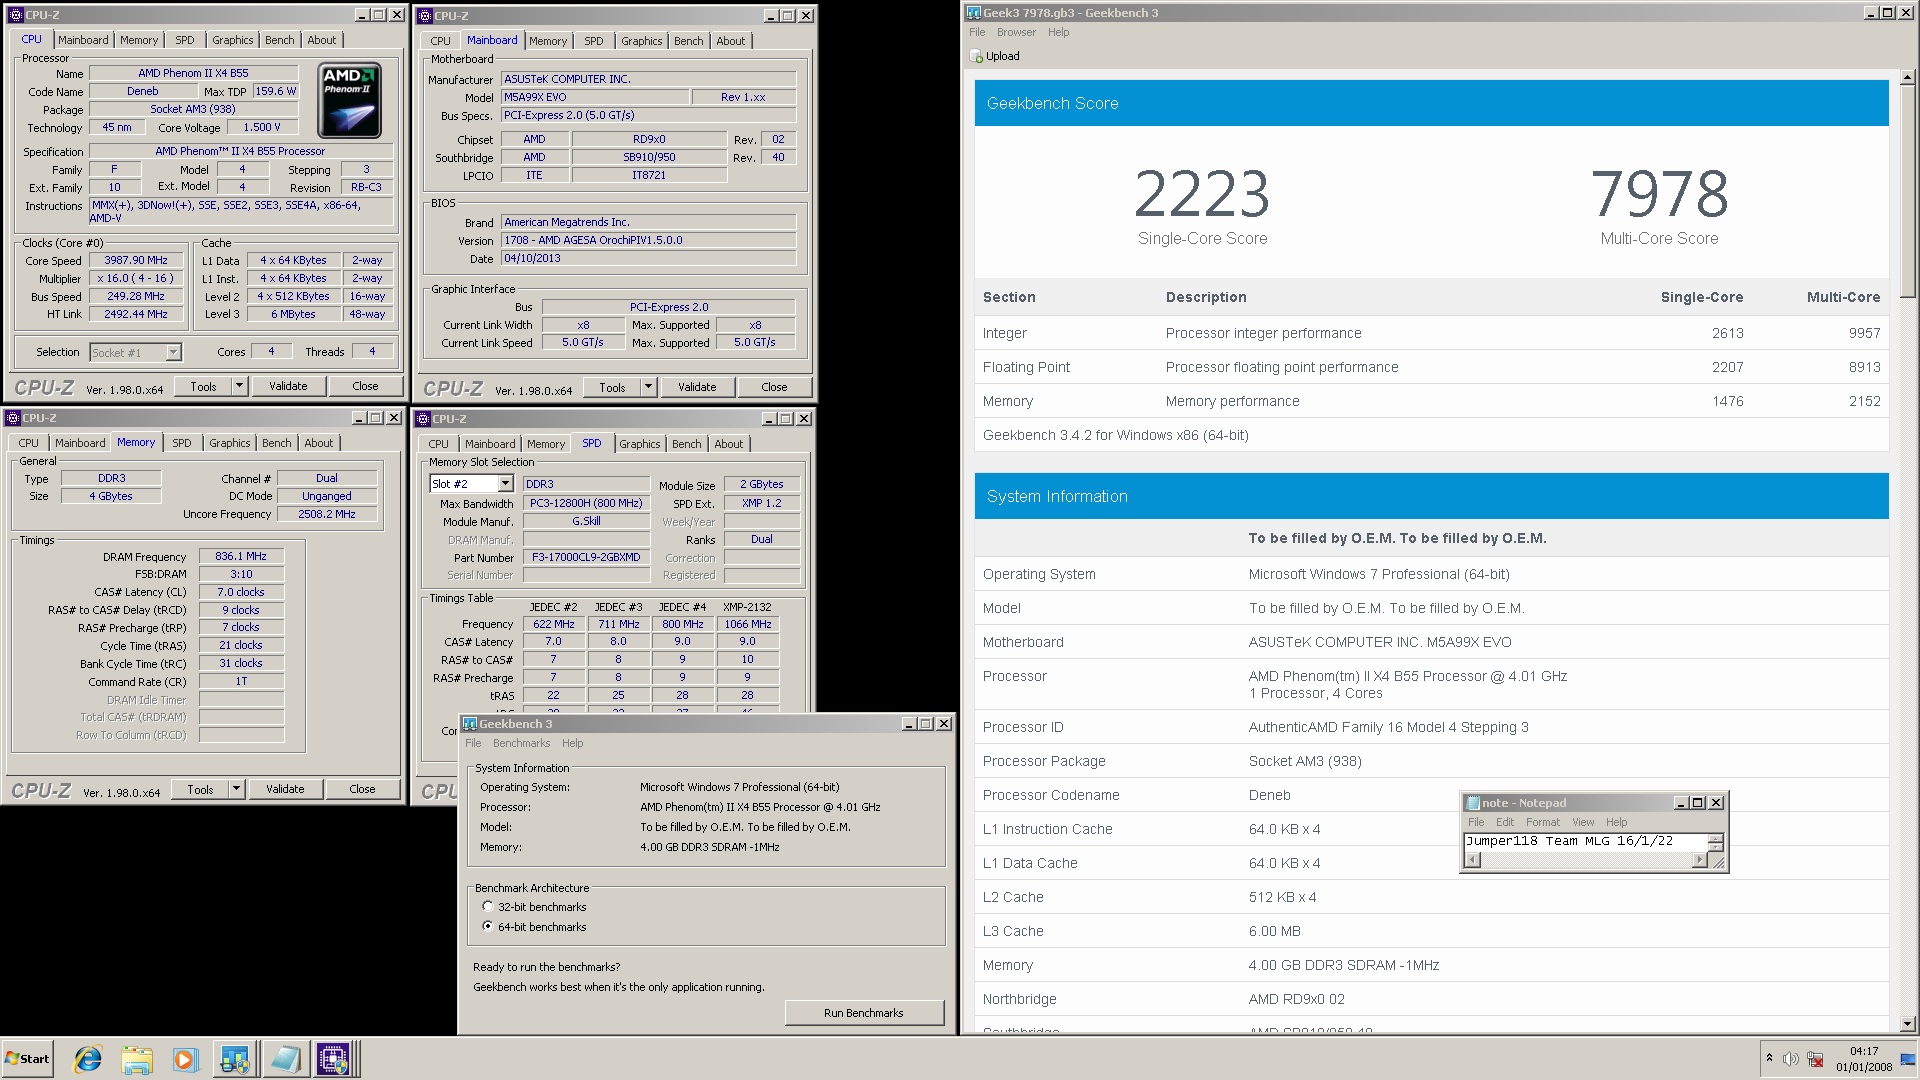Viewport: 1920px width, 1080px height.
Task: Open Mainboard tab in CPU-Z CPU window
Action: click(83, 40)
